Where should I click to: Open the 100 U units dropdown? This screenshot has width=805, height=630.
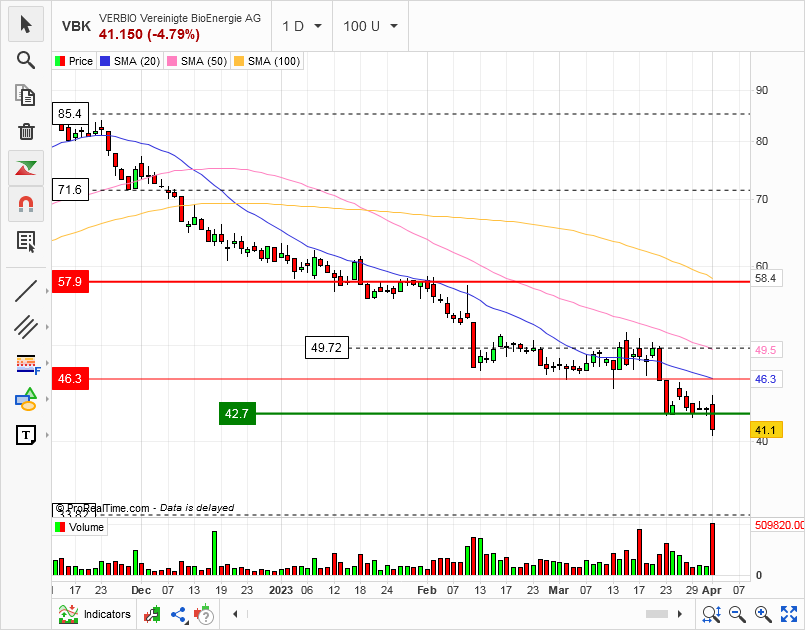click(x=370, y=26)
